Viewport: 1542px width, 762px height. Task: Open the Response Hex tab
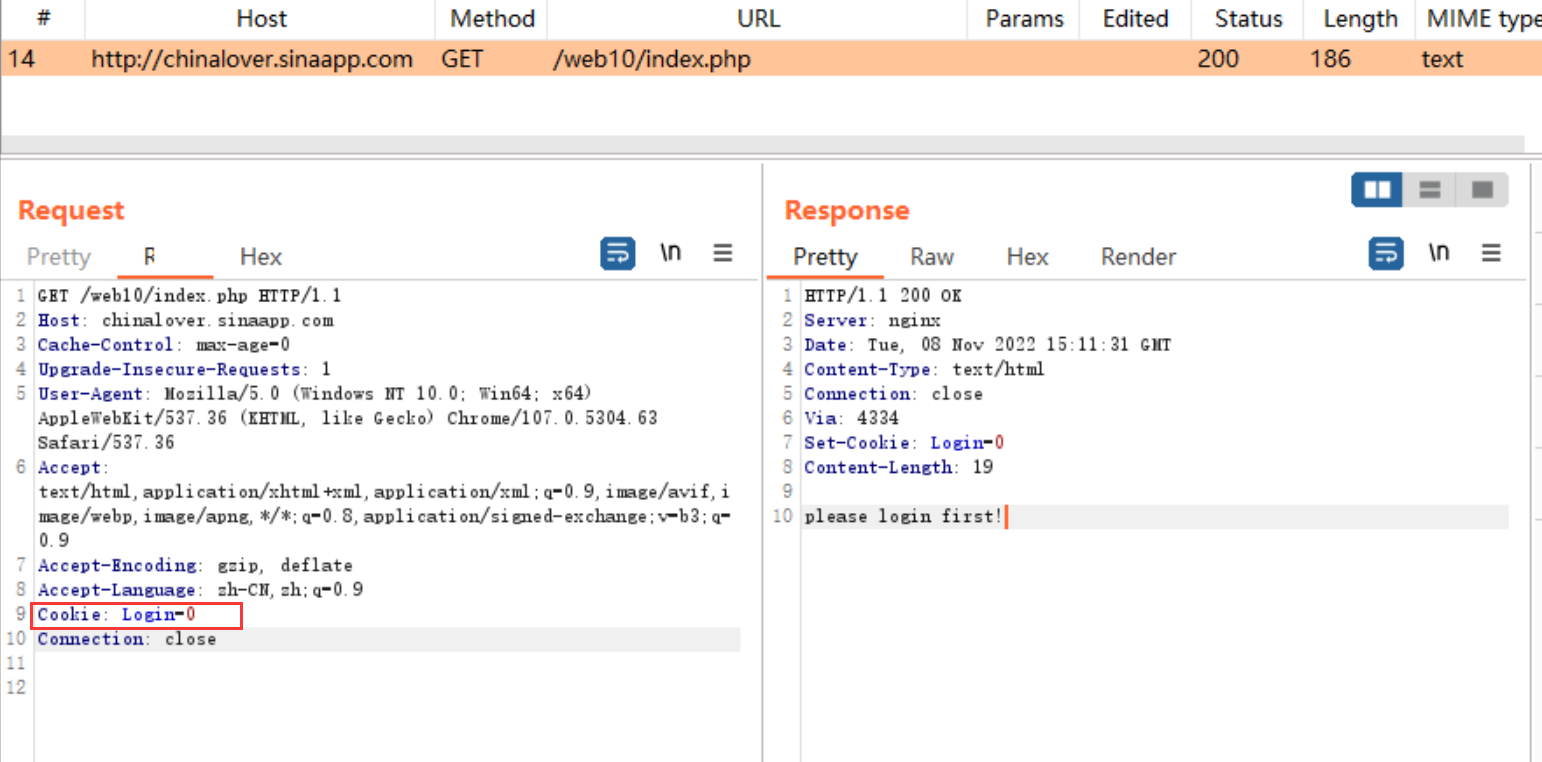[x=1027, y=257]
